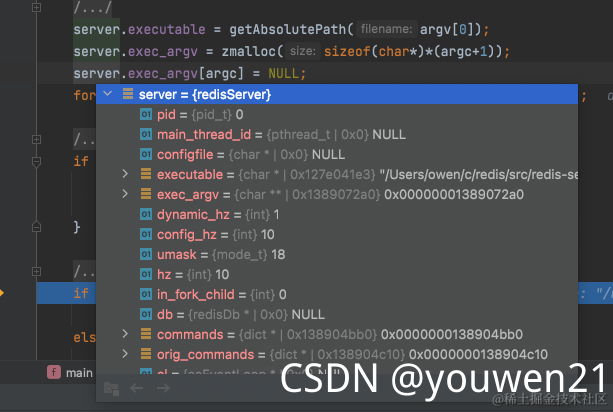Click the hz value icon
This screenshot has height=412, width=613.
146,274
